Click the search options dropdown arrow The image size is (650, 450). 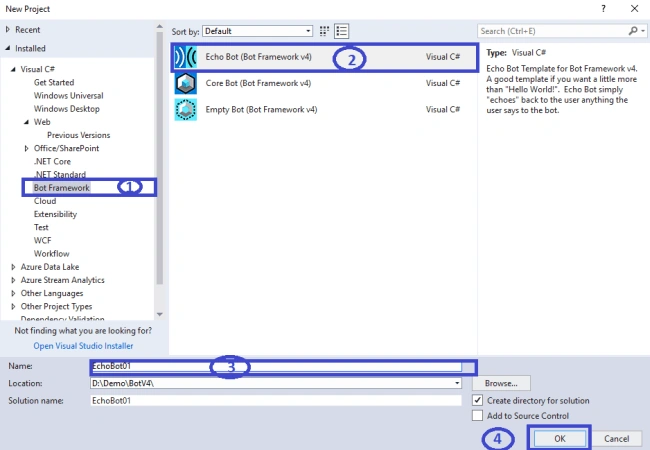(x=643, y=31)
